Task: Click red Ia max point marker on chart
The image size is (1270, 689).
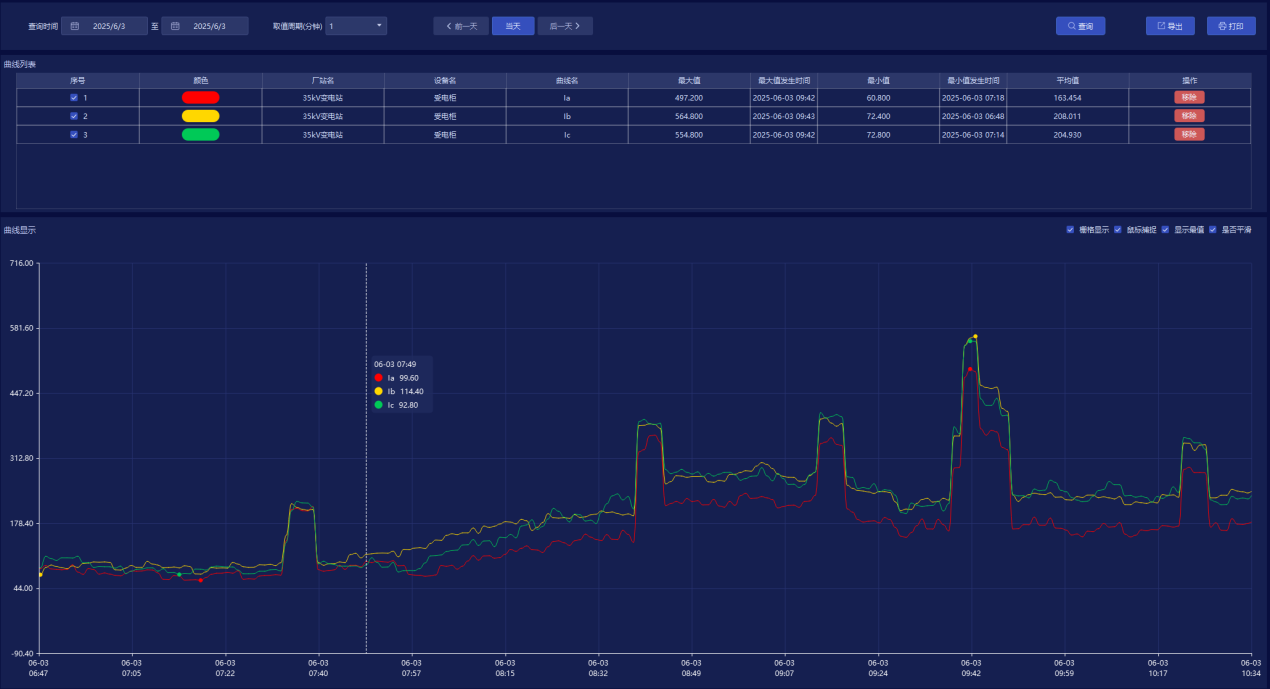Action: [969, 369]
